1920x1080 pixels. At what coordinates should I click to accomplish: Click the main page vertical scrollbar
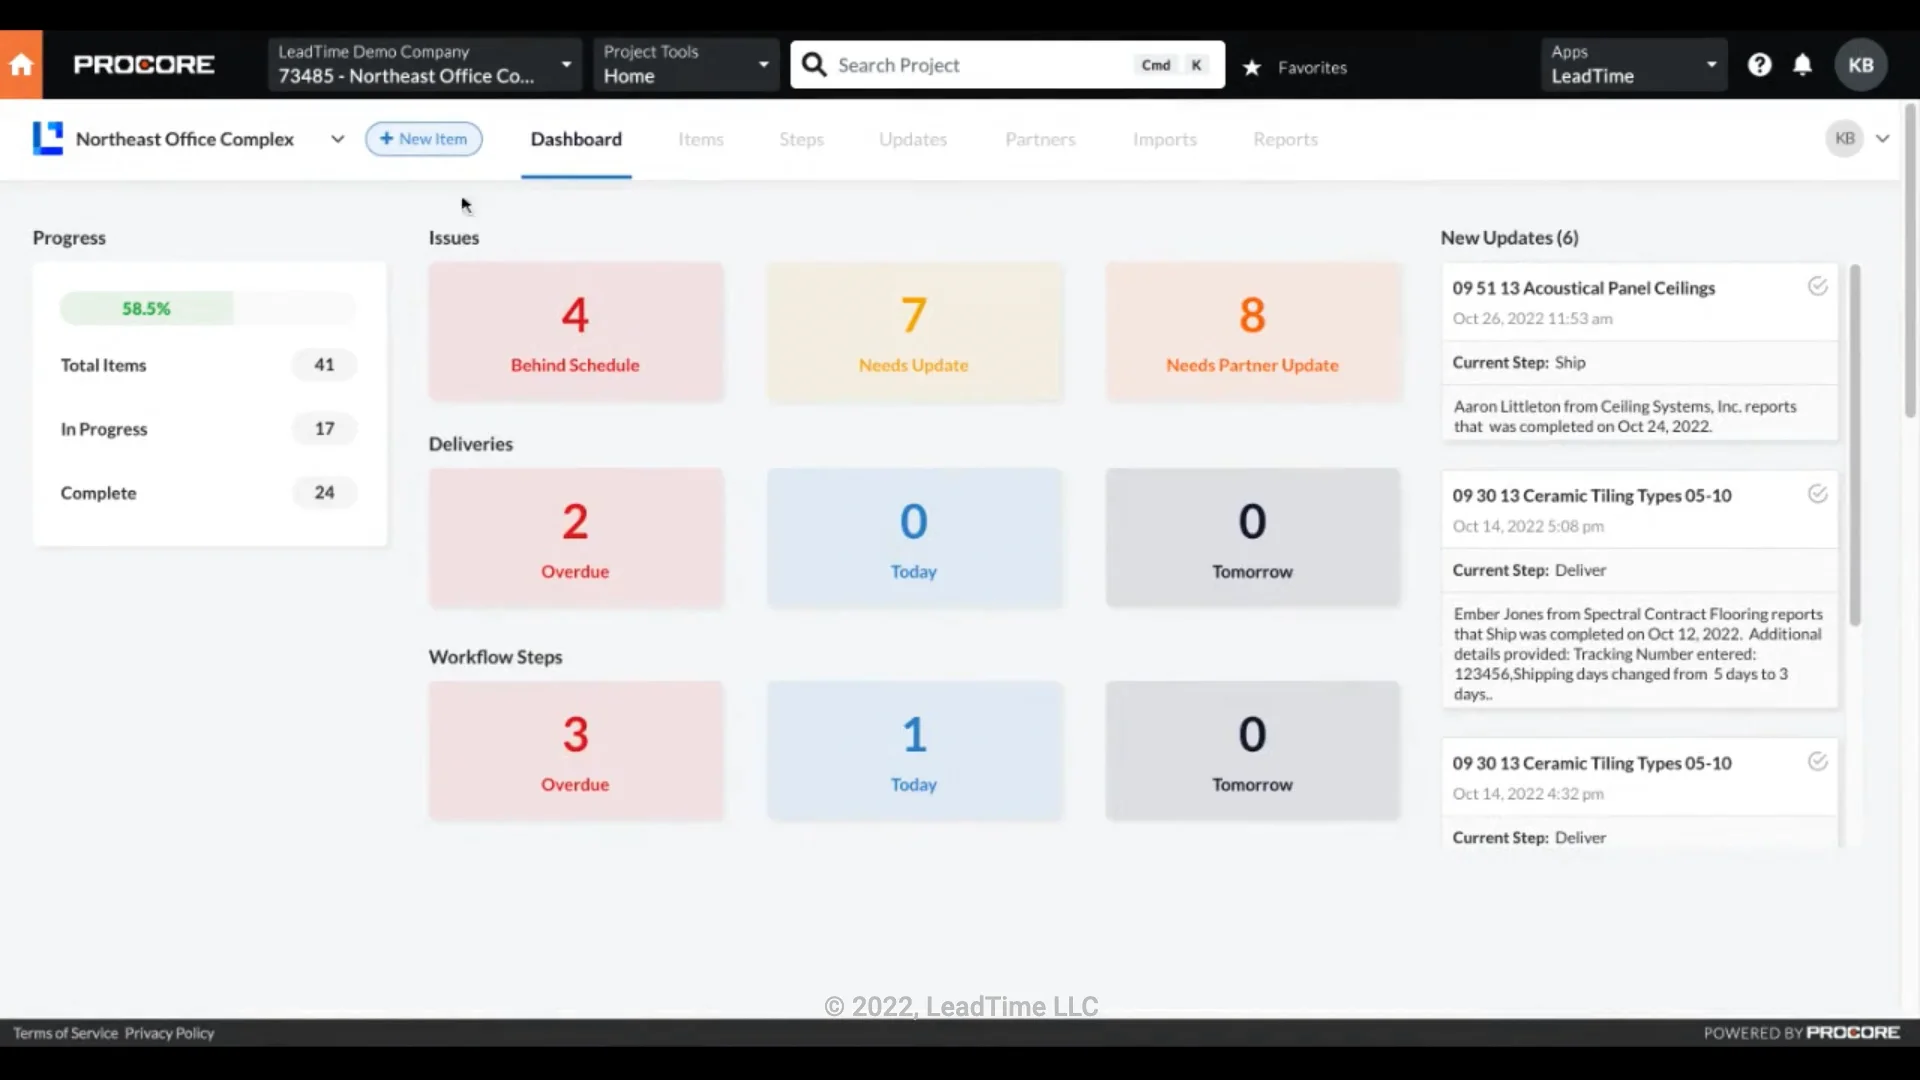tap(1910, 260)
